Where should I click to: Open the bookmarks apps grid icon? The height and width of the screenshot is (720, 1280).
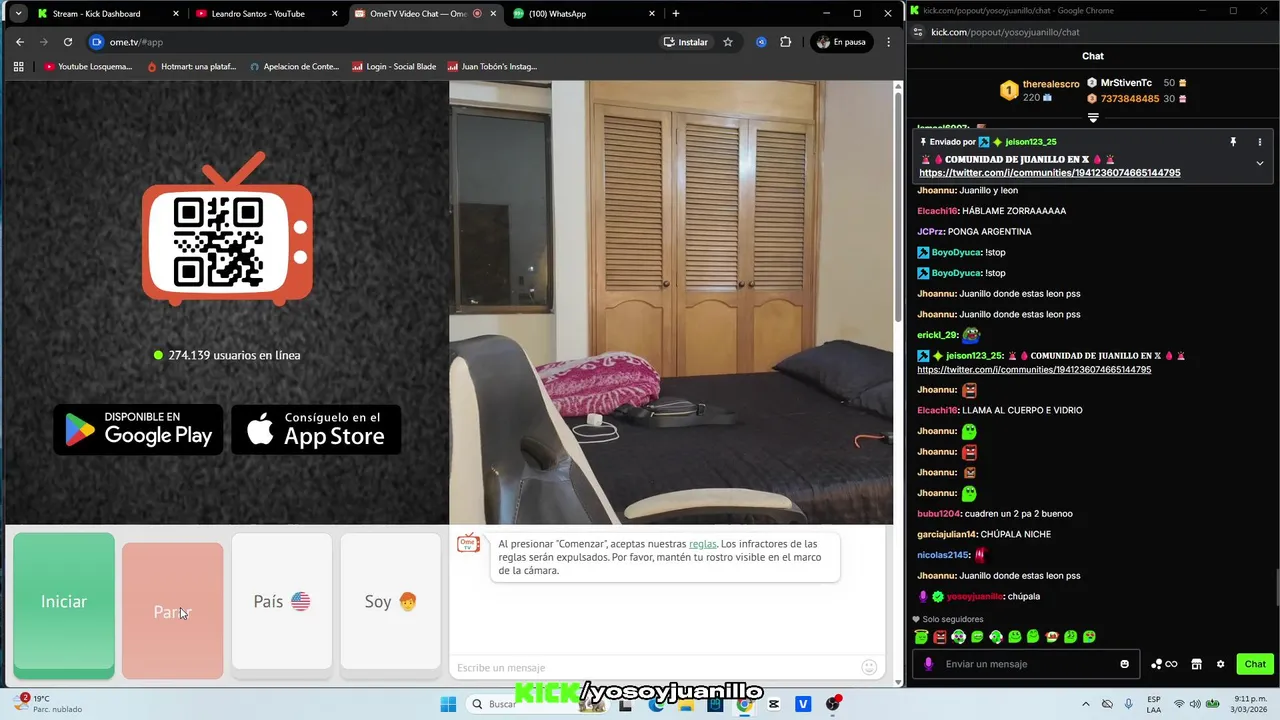click(19, 67)
